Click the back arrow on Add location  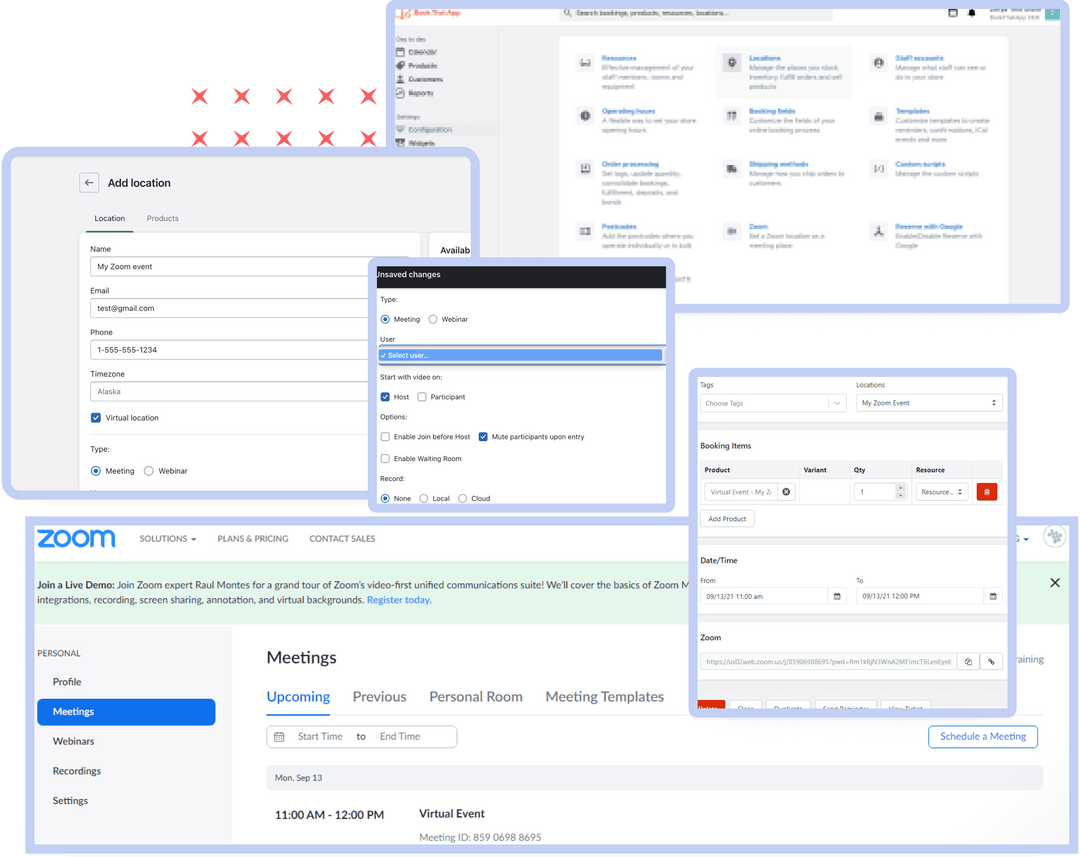coord(89,182)
